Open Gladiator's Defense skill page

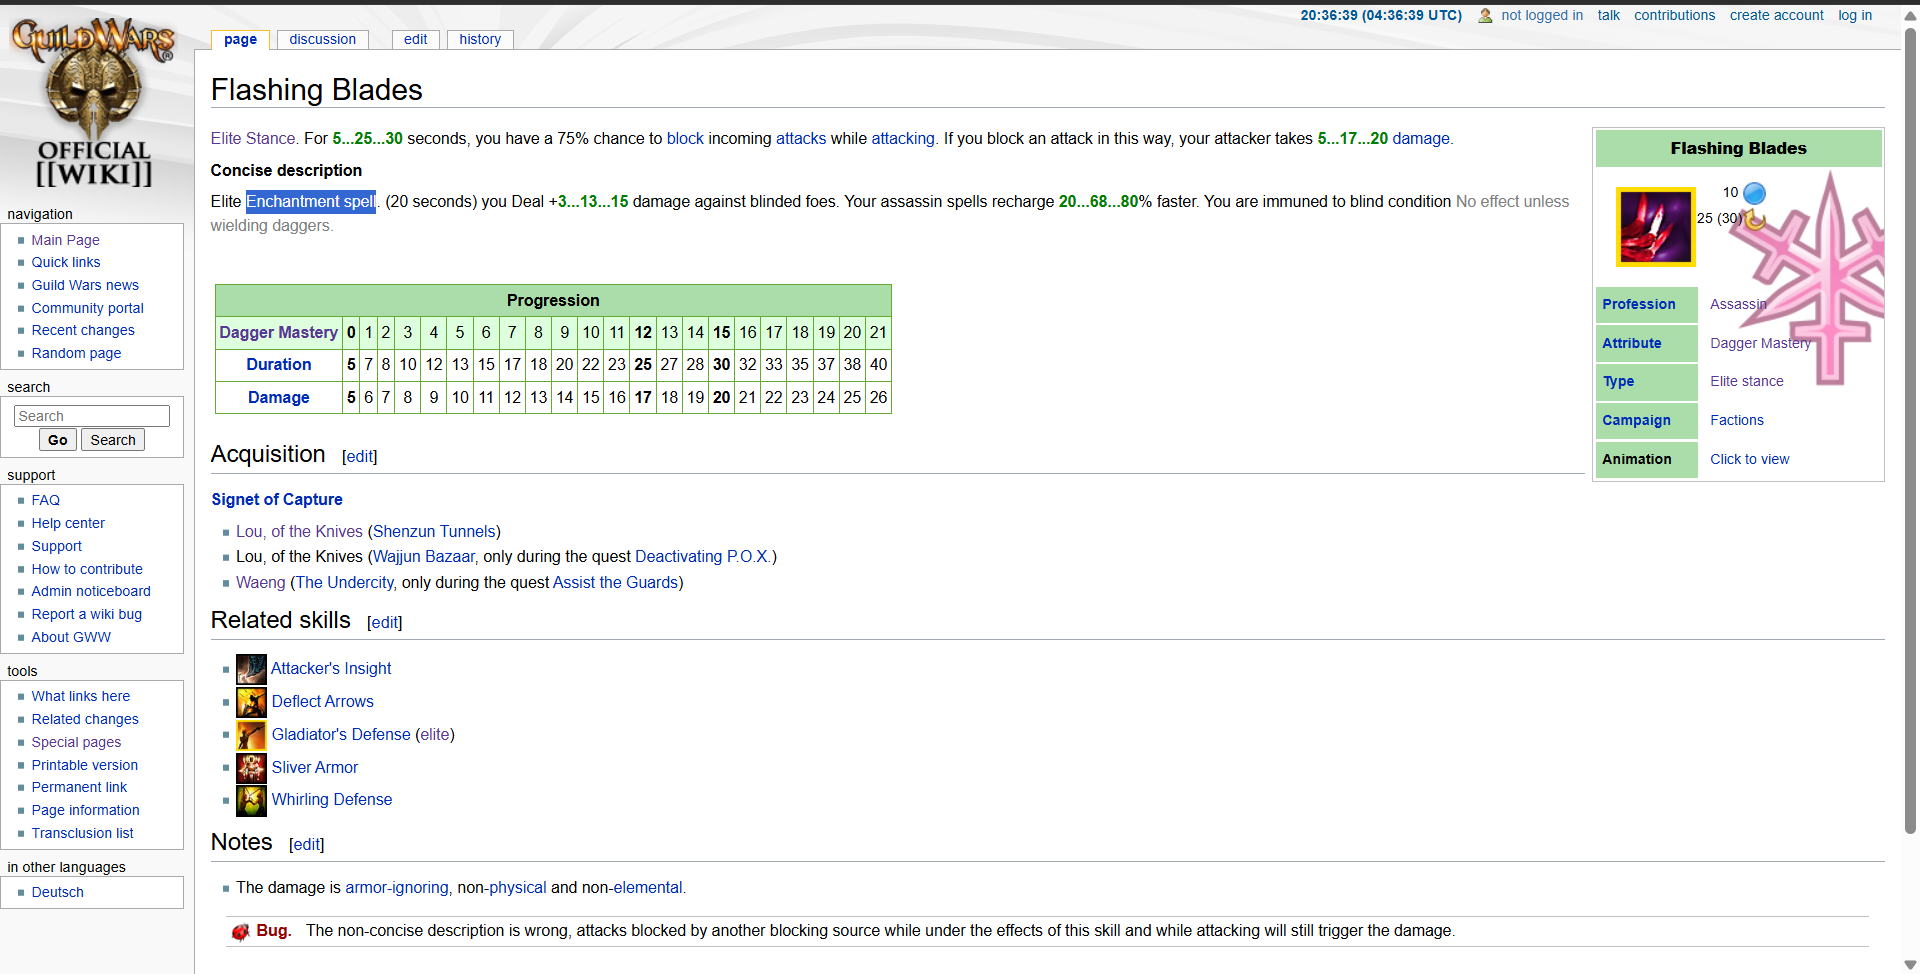pyautogui.click(x=341, y=734)
